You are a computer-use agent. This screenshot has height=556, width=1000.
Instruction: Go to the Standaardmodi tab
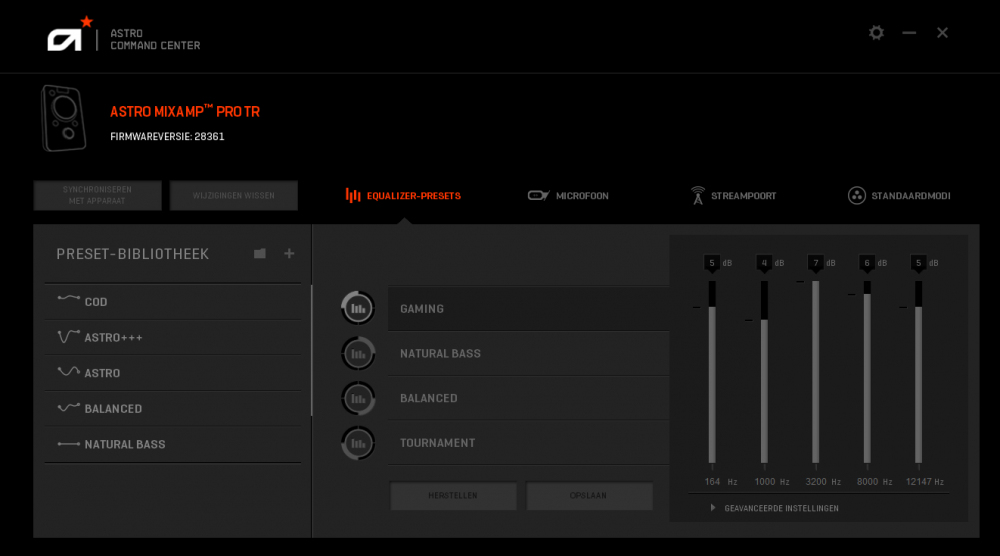click(898, 196)
